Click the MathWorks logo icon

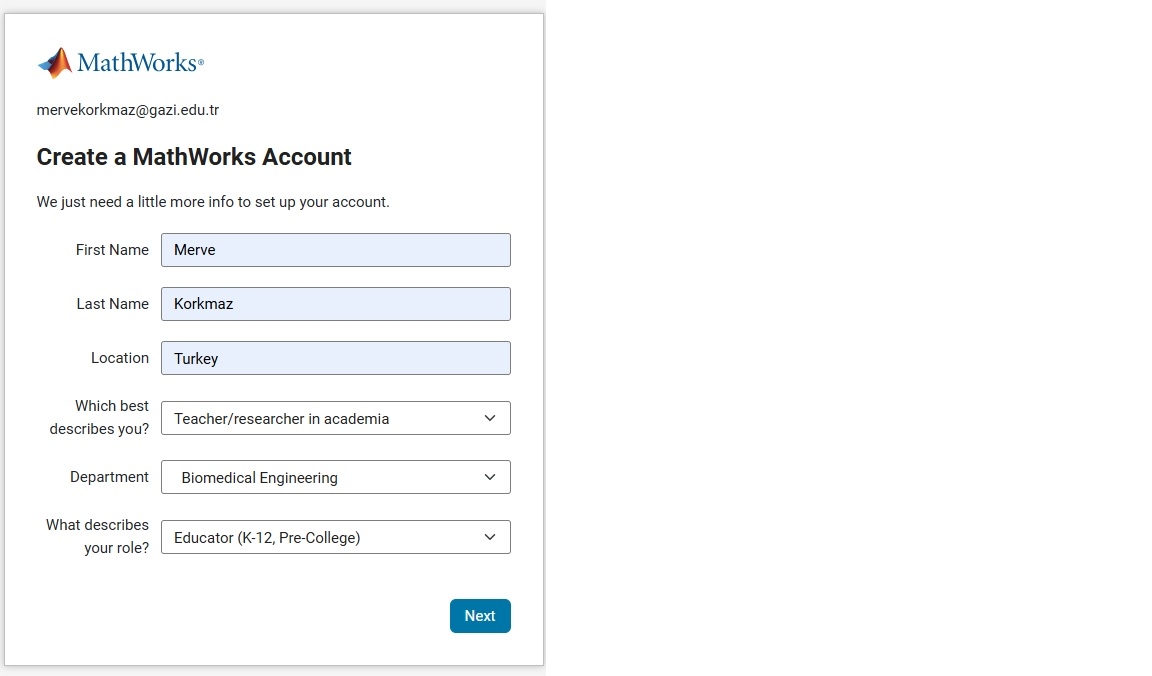pyautogui.click(x=55, y=62)
